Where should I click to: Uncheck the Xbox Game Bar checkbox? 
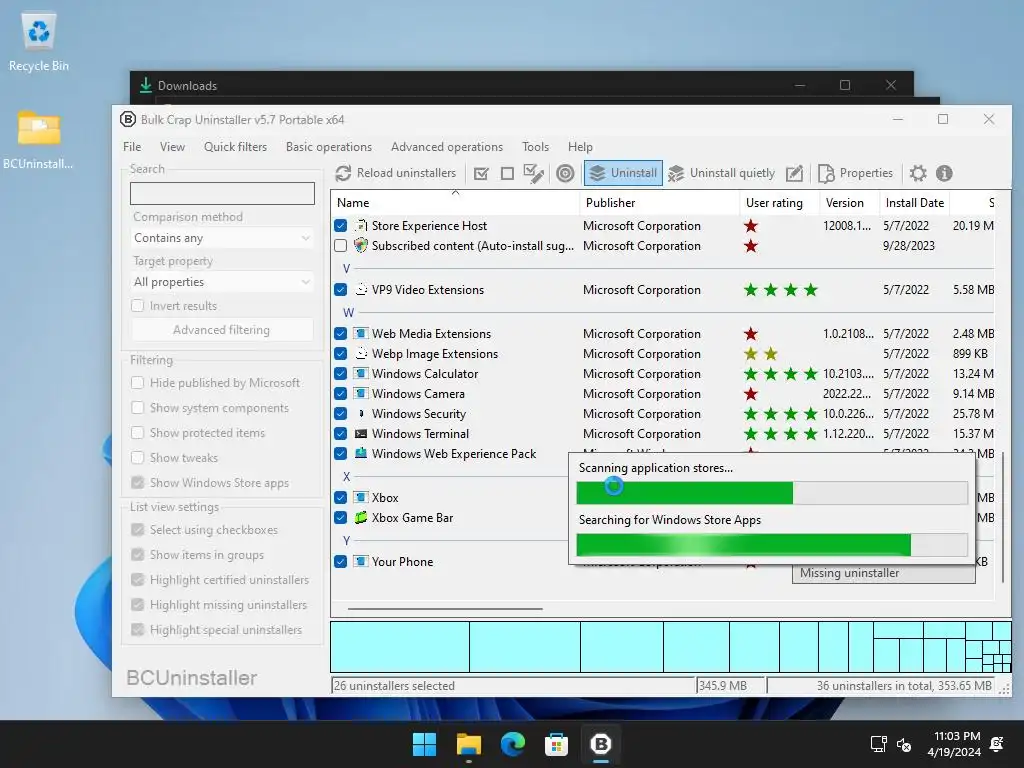(x=340, y=518)
